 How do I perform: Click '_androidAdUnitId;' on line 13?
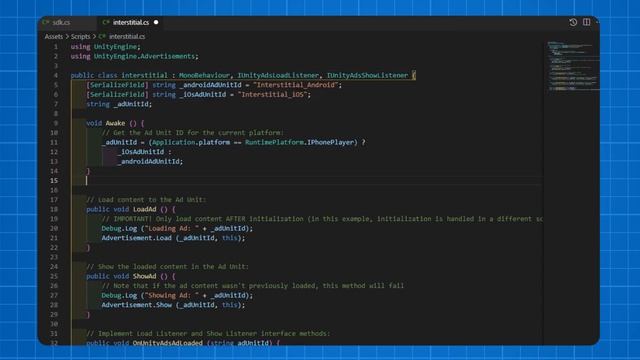tap(150, 162)
